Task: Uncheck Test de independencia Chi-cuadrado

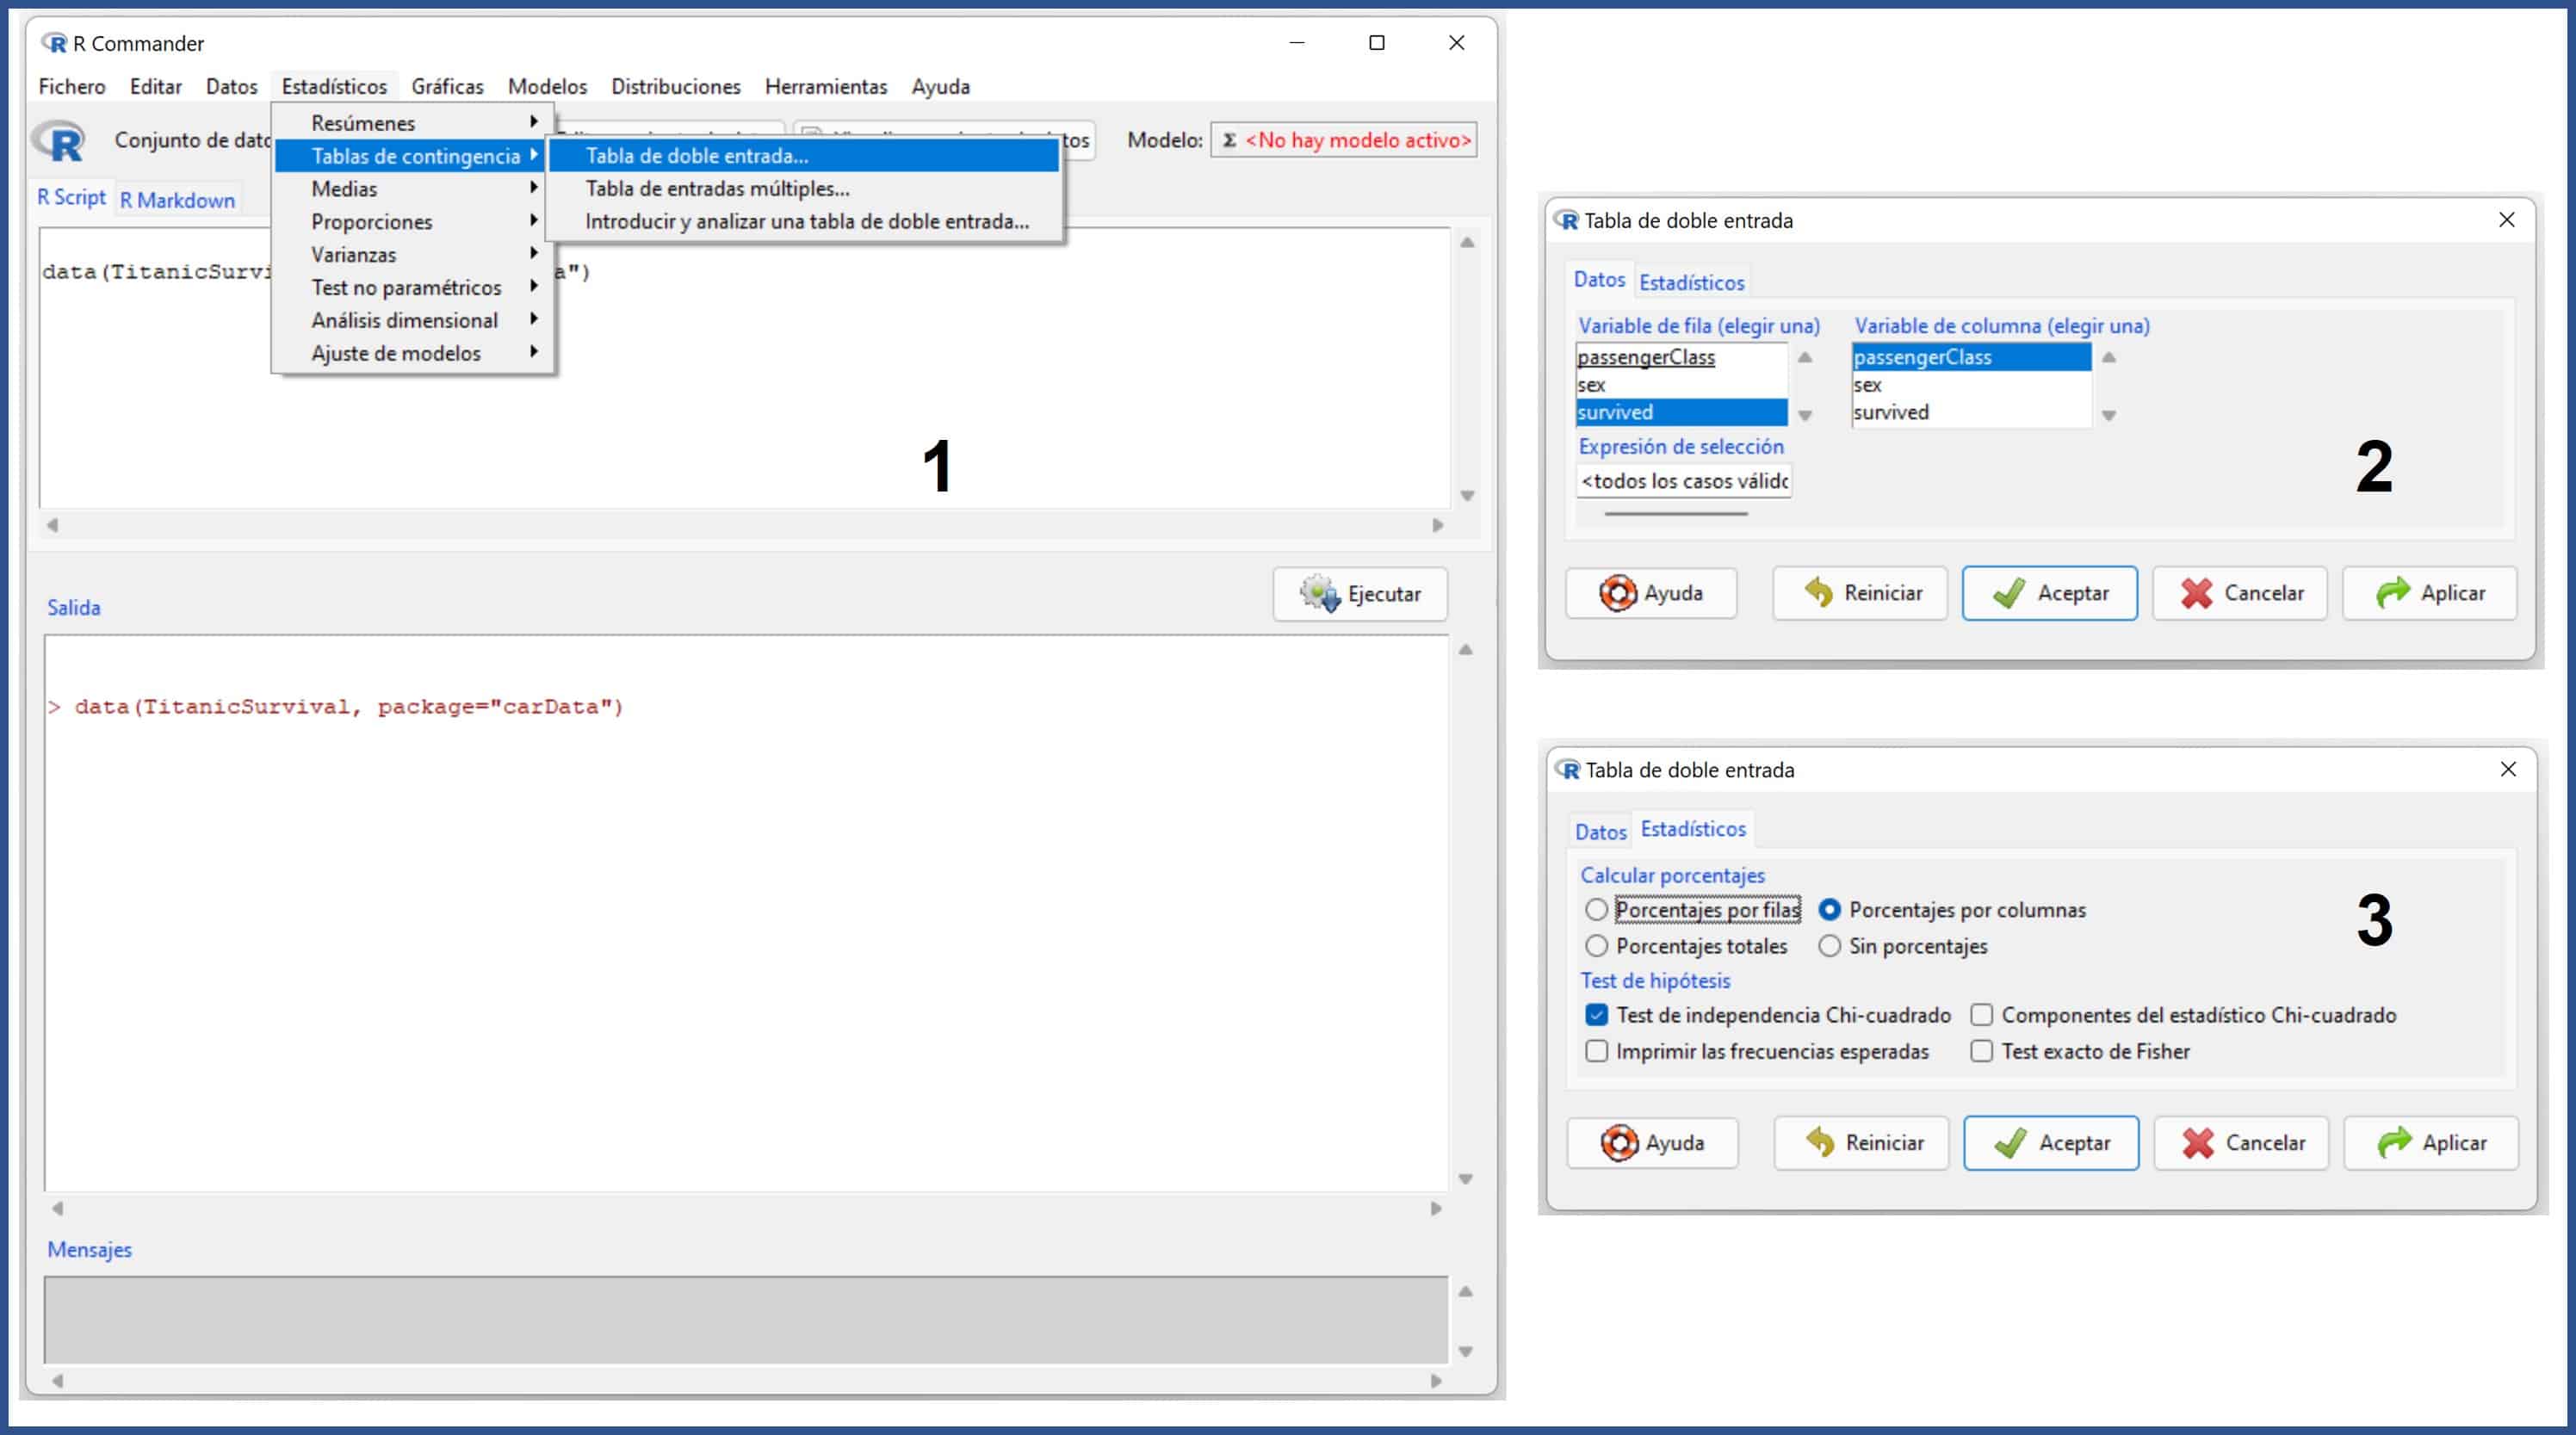Action: click(x=1596, y=1015)
